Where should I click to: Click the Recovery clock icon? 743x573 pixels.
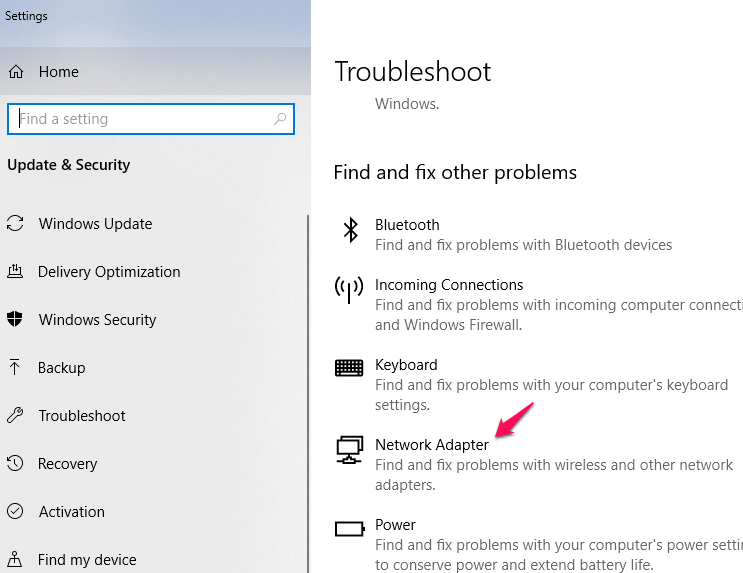[x=15, y=464]
